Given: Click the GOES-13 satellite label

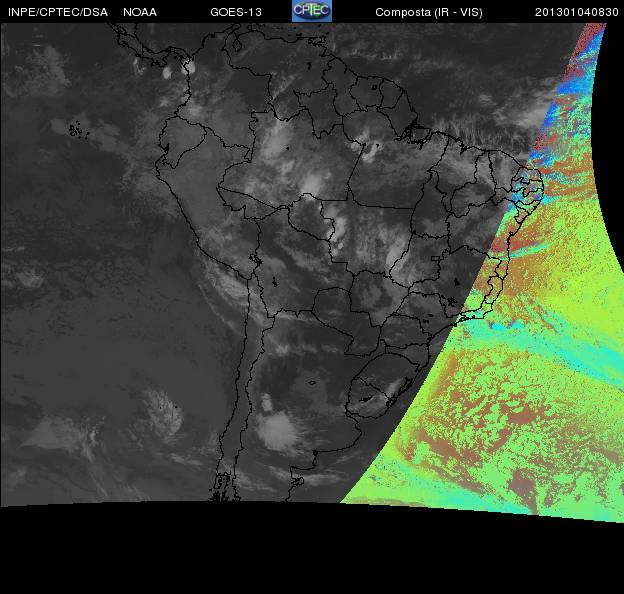Looking at the screenshot, I should point(236,12).
